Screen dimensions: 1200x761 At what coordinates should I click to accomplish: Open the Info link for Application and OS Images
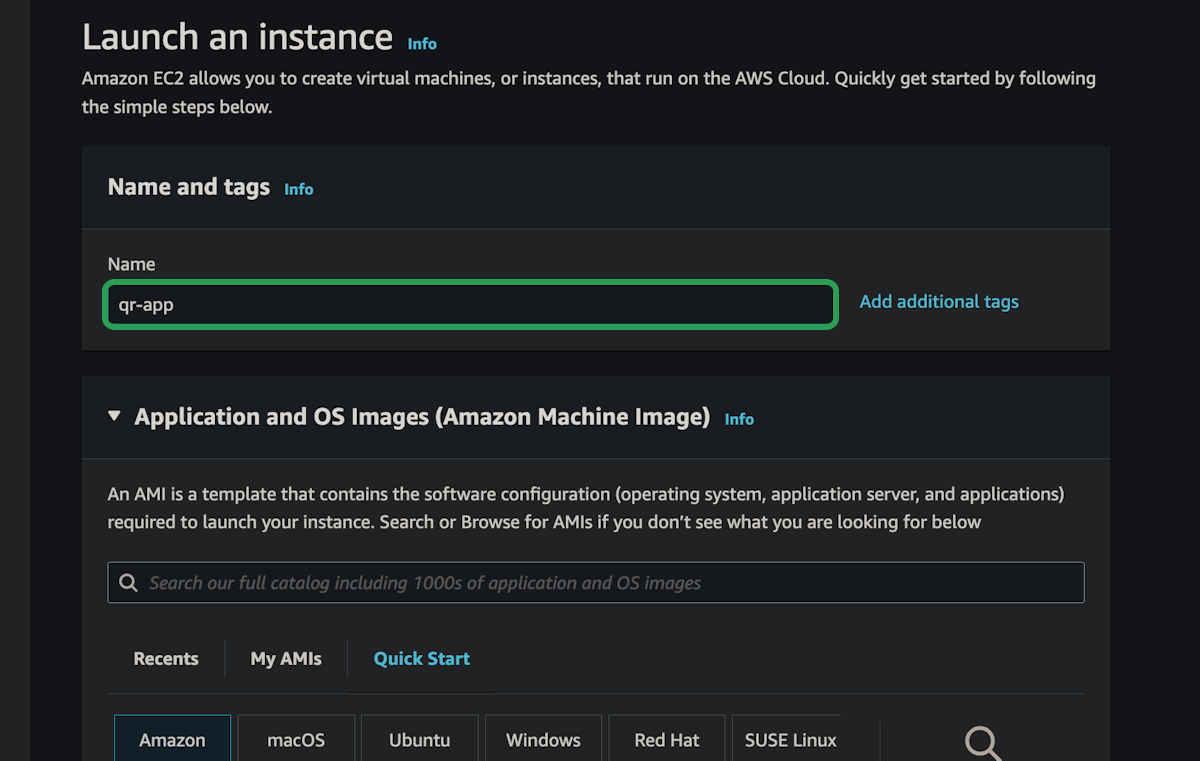point(739,419)
